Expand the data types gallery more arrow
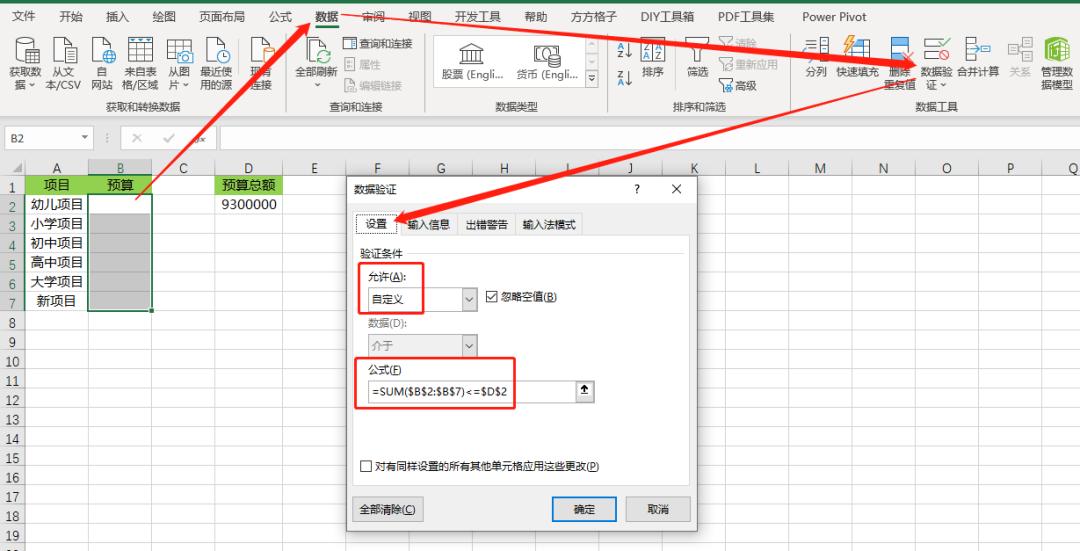Viewport: 1080px width, 551px height. 591,78
